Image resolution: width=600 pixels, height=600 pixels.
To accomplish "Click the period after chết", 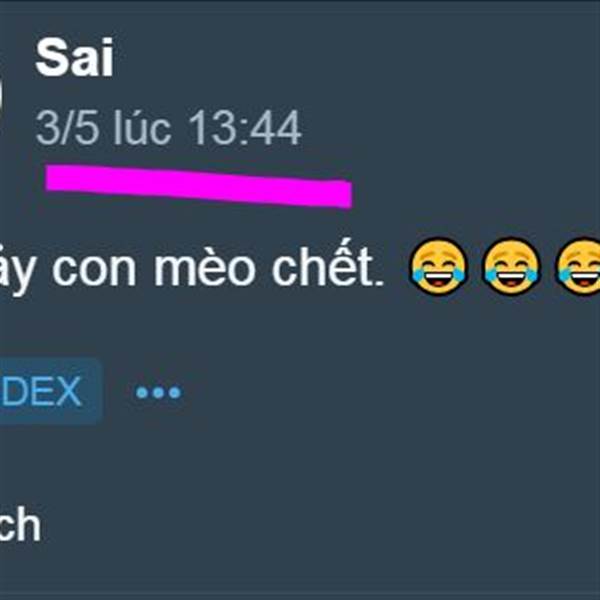I will click(379, 283).
